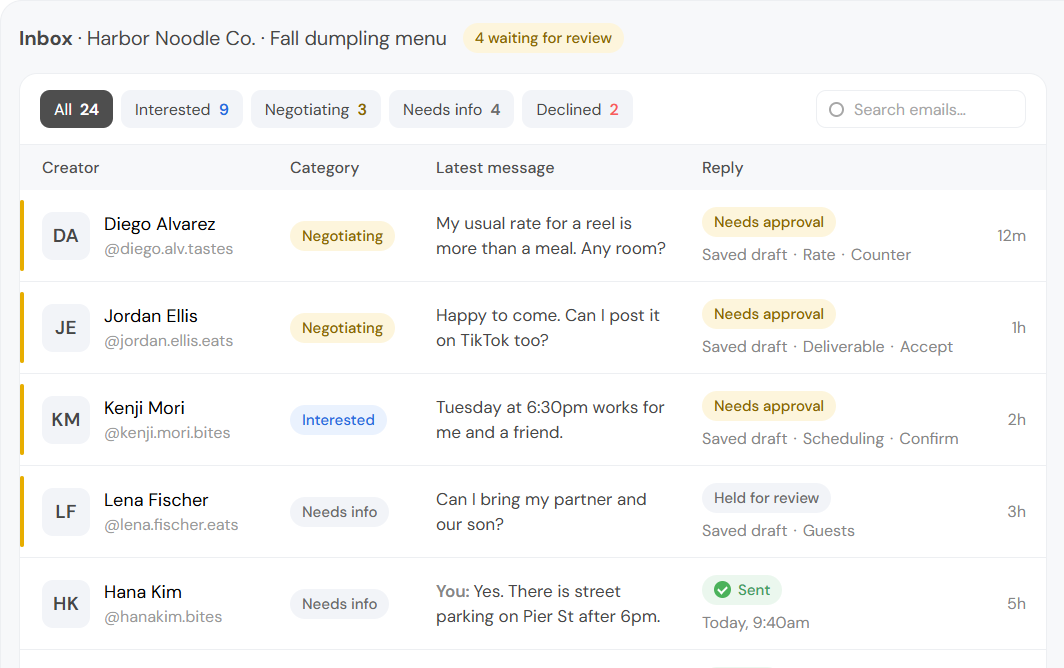Open the Declined 2 tab
Screen dimensions: 1064x668
pos(577,109)
